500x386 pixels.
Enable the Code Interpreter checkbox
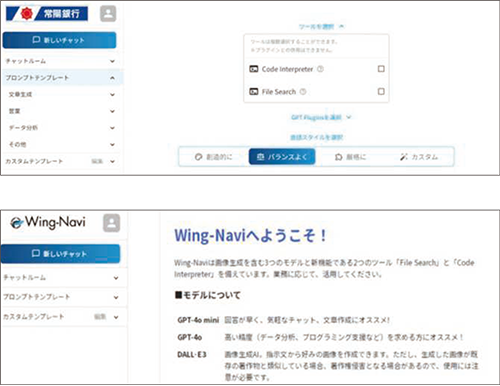[x=381, y=69]
